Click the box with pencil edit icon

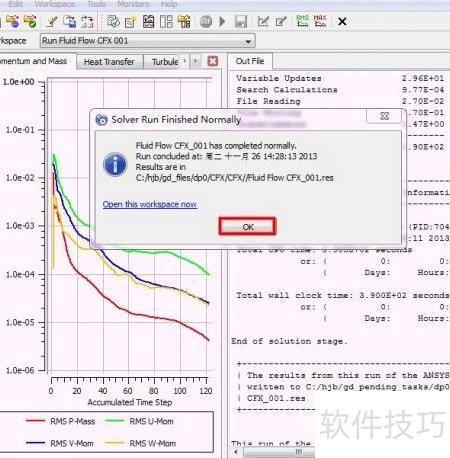281,22
